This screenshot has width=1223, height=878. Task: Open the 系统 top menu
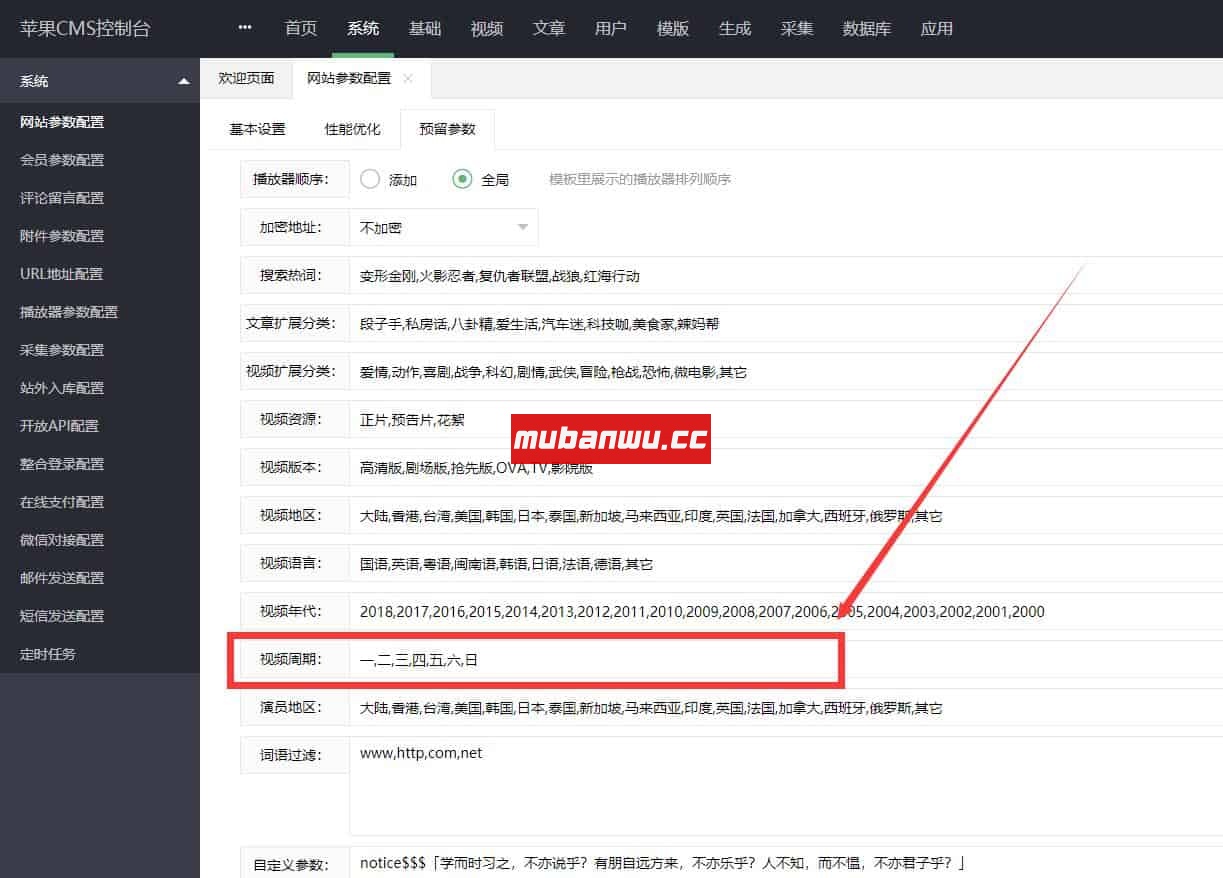pyautogui.click(x=363, y=28)
